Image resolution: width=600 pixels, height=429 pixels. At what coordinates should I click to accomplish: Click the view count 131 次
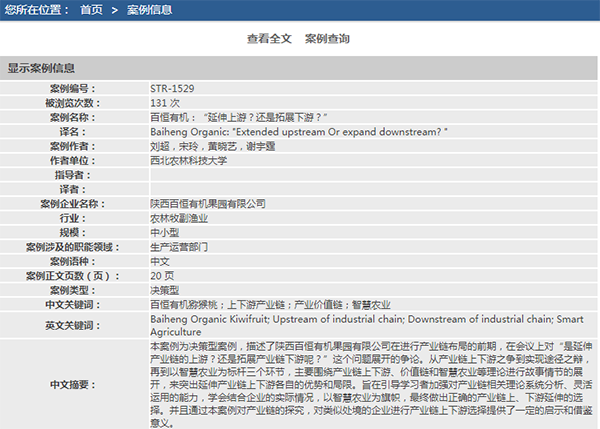[165, 103]
